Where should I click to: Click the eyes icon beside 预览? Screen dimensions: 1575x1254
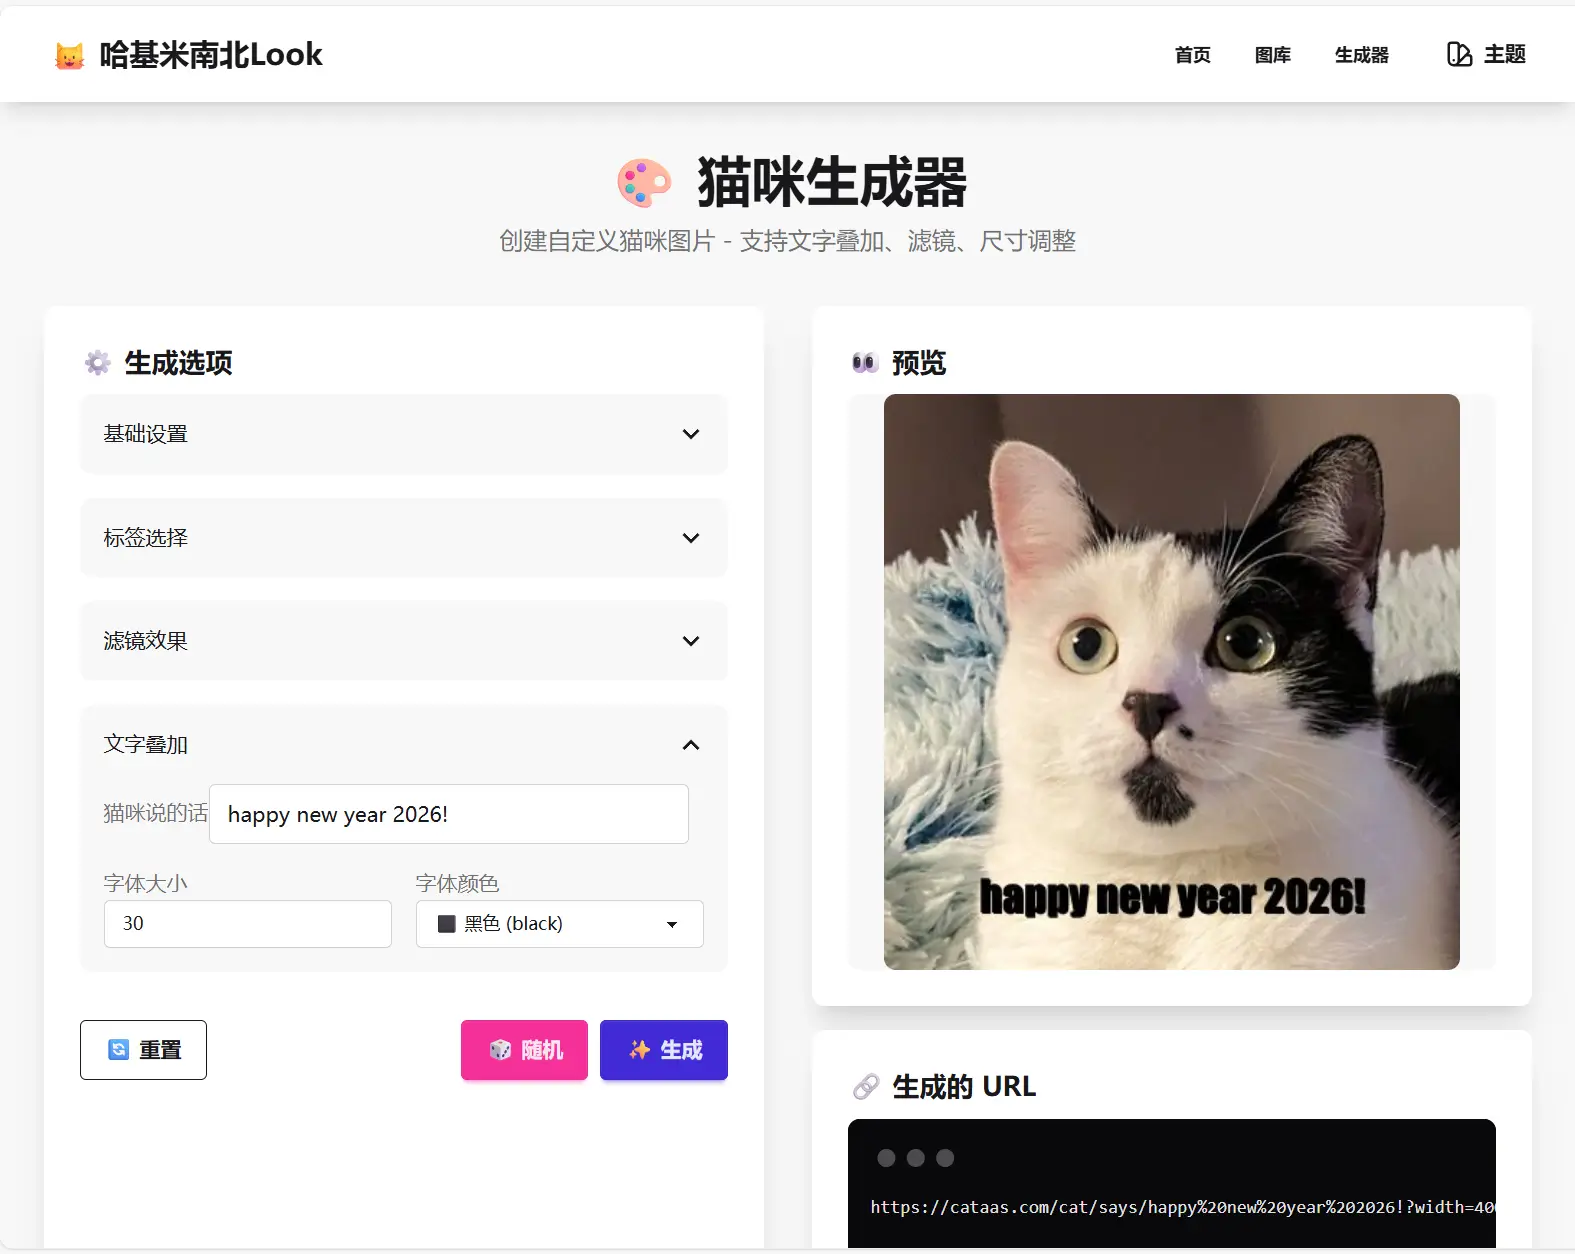click(x=865, y=363)
